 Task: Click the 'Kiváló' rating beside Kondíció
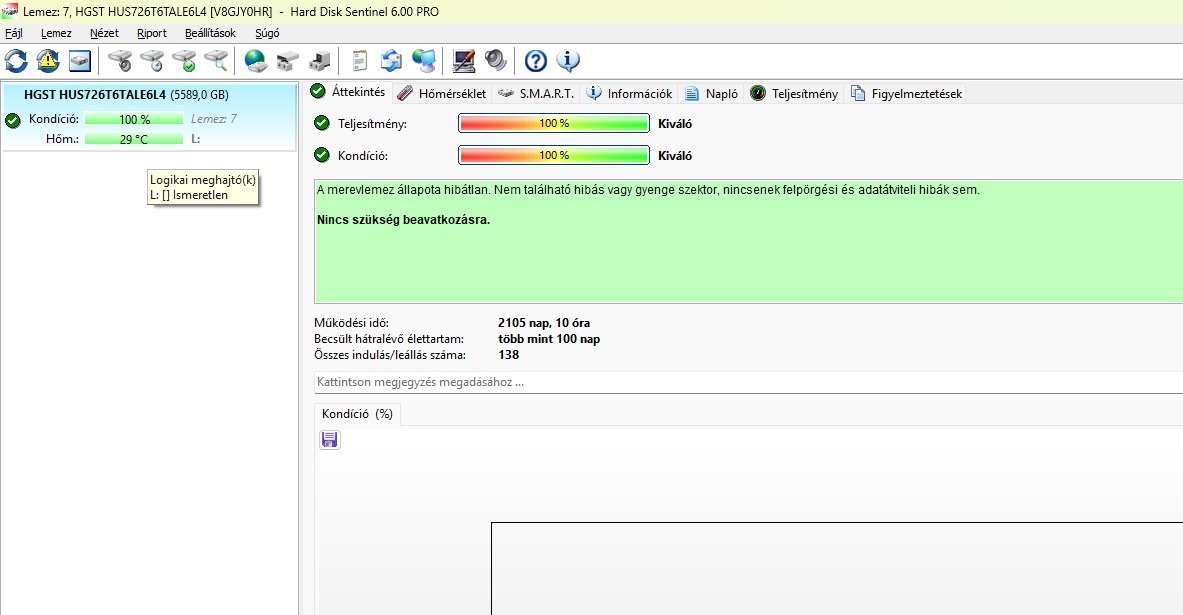click(674, 155)
